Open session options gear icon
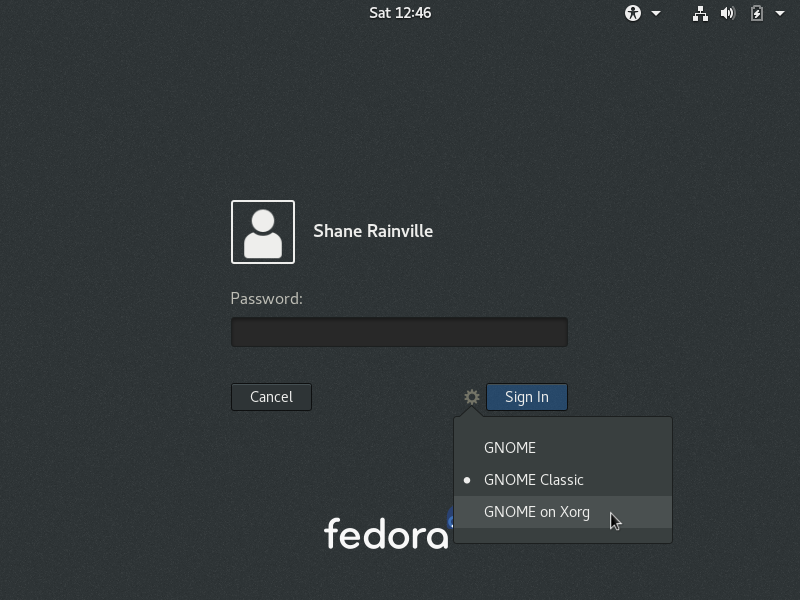This screenshot has width=800, height=600. (472, 397)
